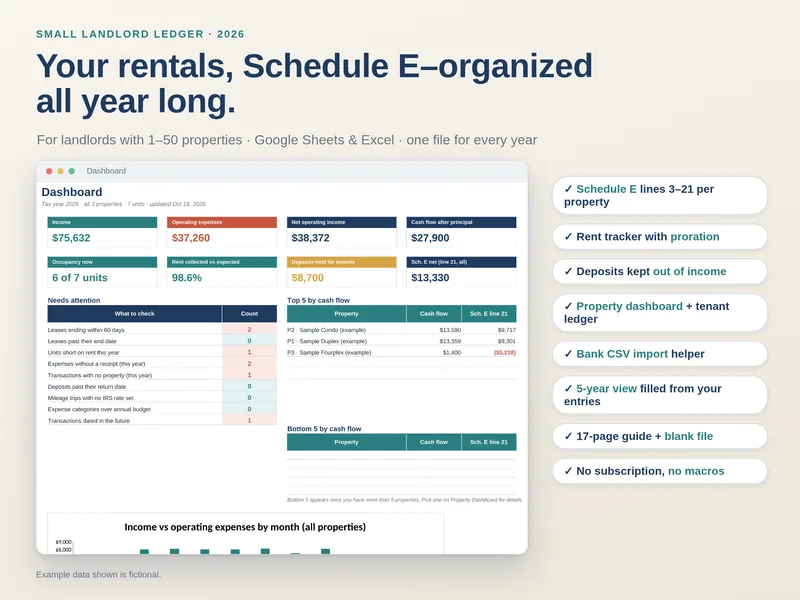The height and width of the screenshot is (600, 800).
Task: Select the Count column header
Action: [x=249, y=314]
